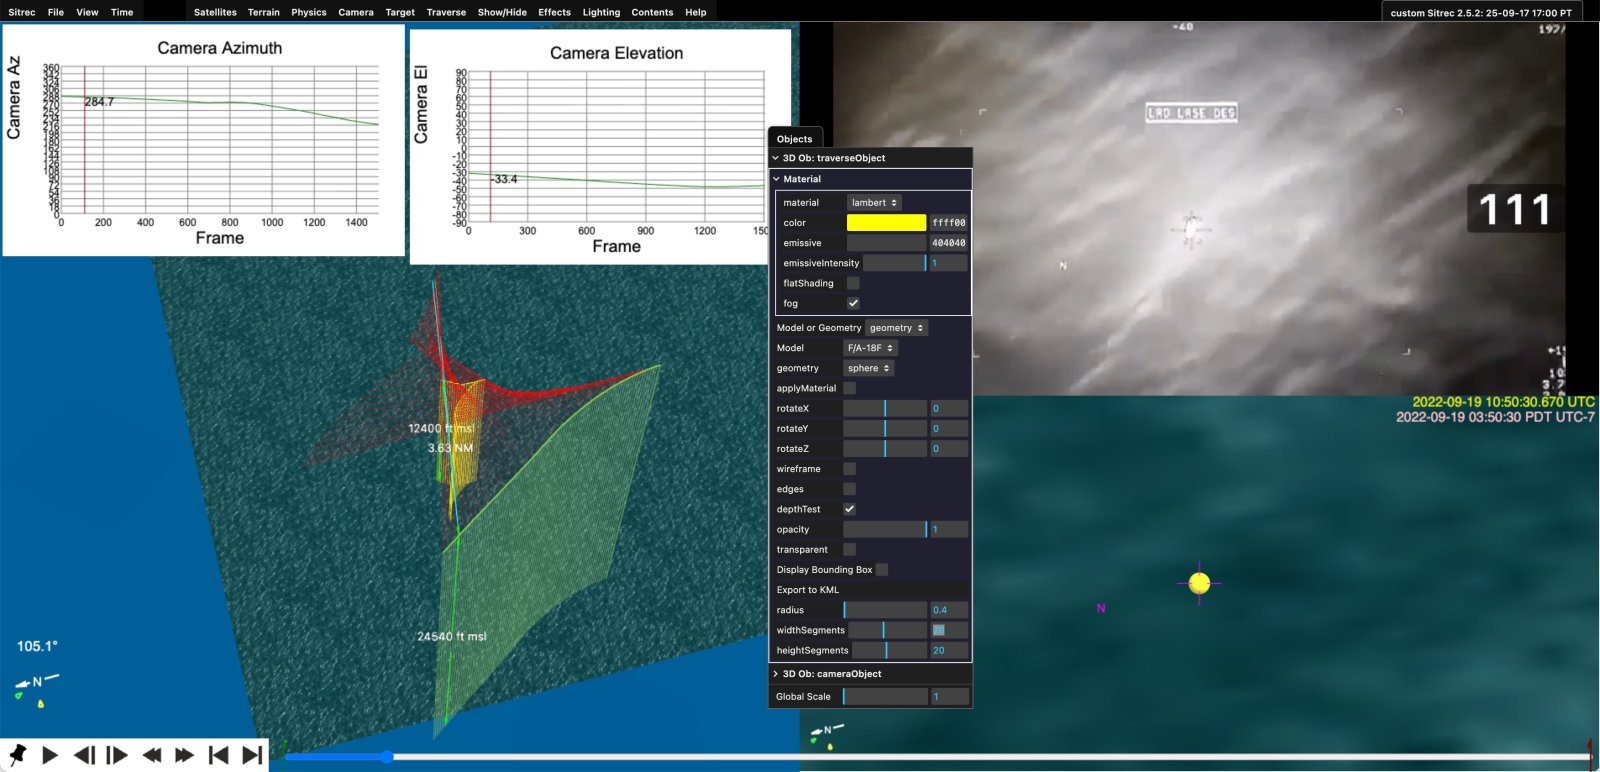Open the material type dropdown (lambert)
Image resolution: width=1600 pixels, height=772 pixels.
pos(874,203)
